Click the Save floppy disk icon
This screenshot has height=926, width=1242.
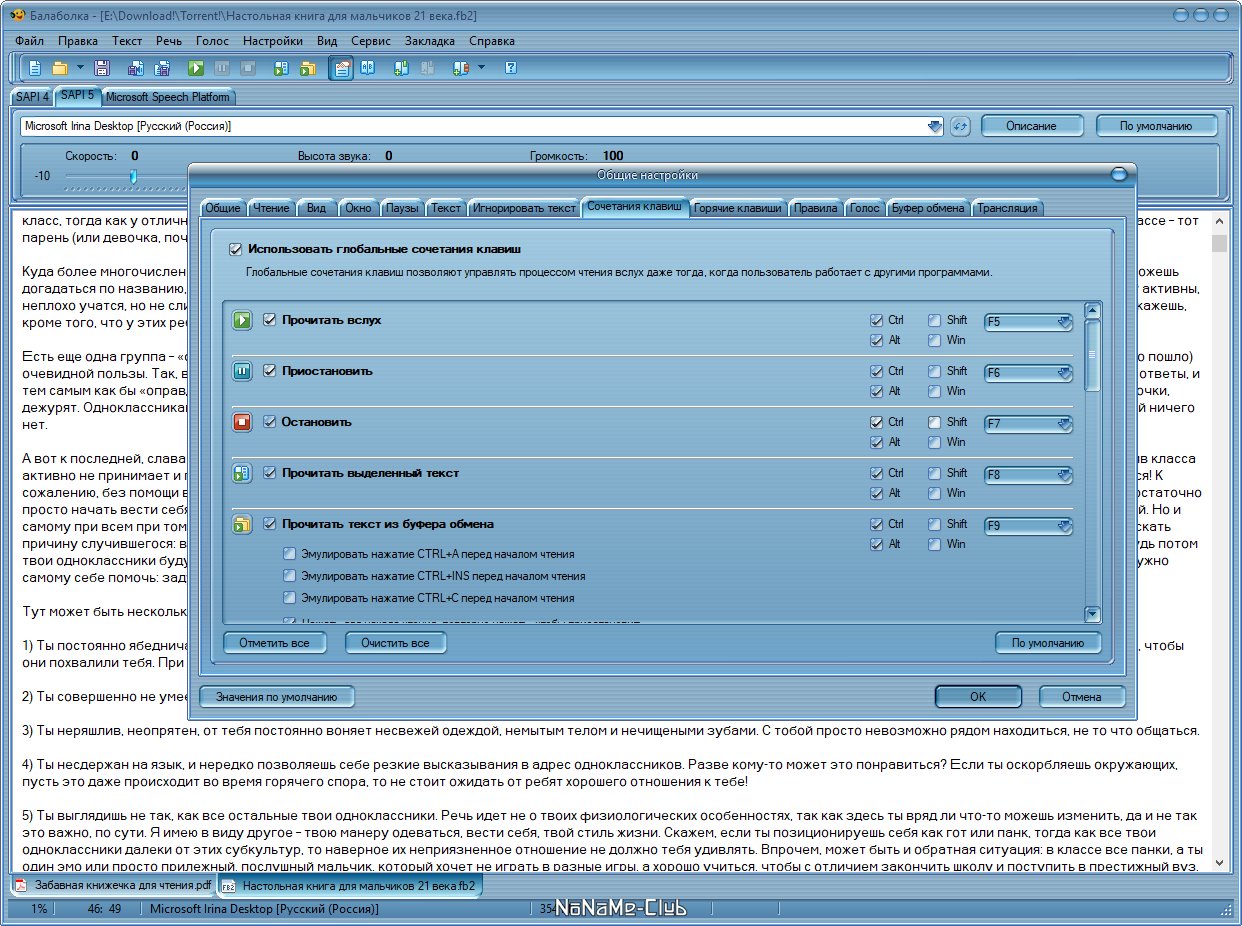[x=101, y=68]
